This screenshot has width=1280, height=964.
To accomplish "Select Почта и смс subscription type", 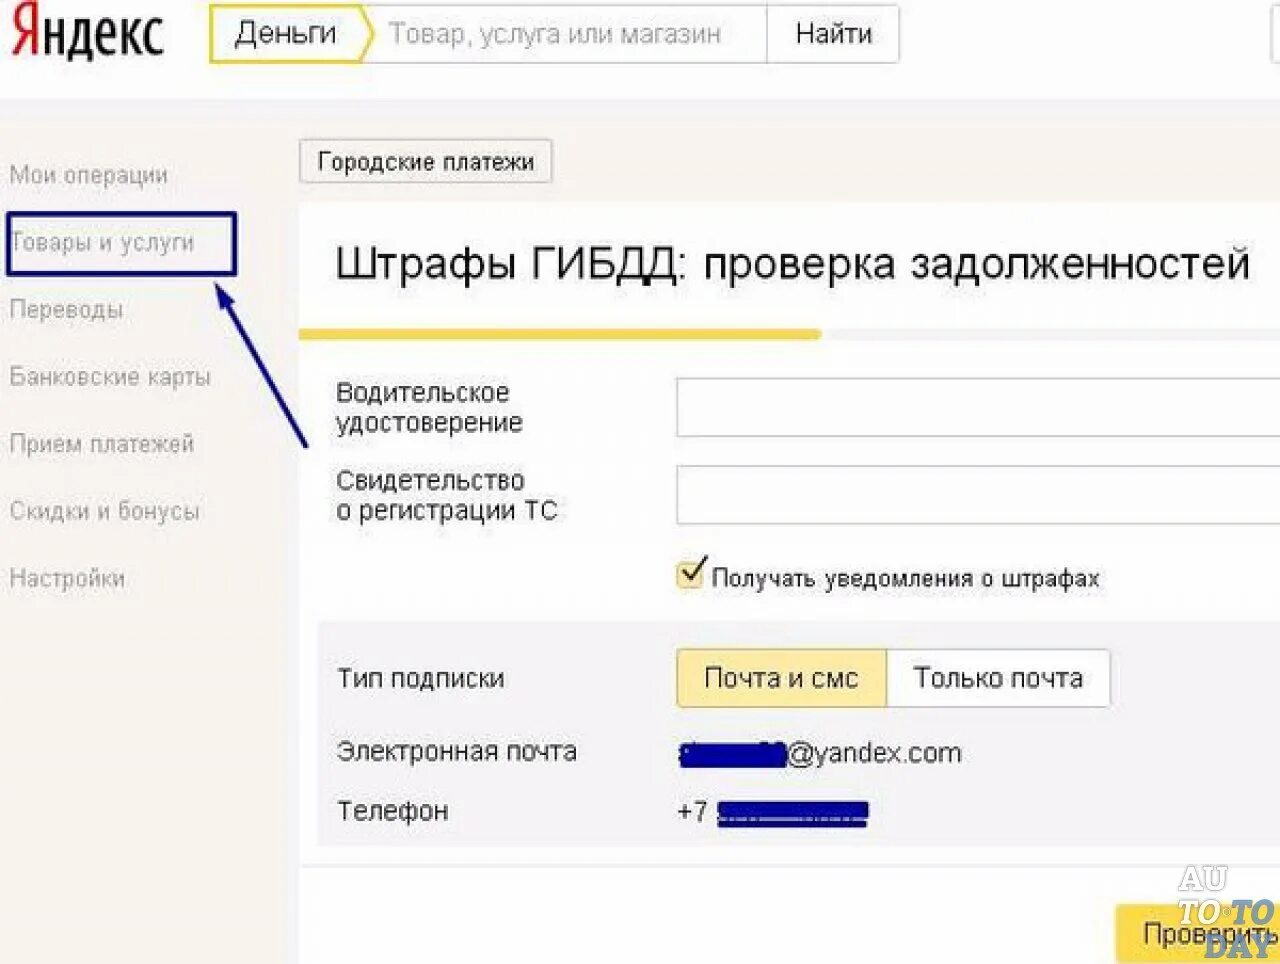I will 781,678.
